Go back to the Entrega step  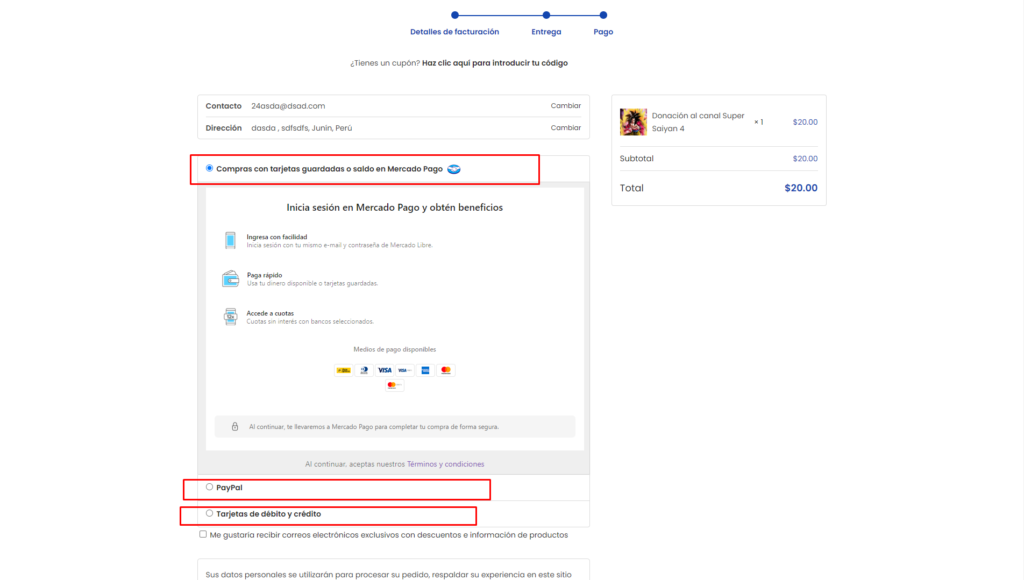click(x=546, y=15)
